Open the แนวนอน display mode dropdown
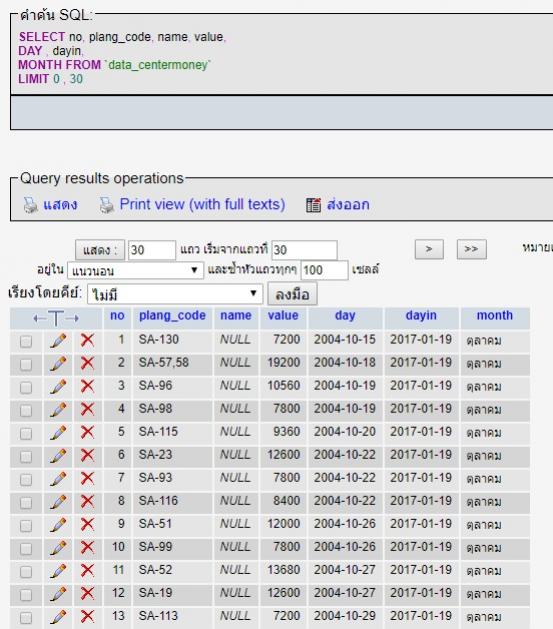 click(x=136, y=270)
